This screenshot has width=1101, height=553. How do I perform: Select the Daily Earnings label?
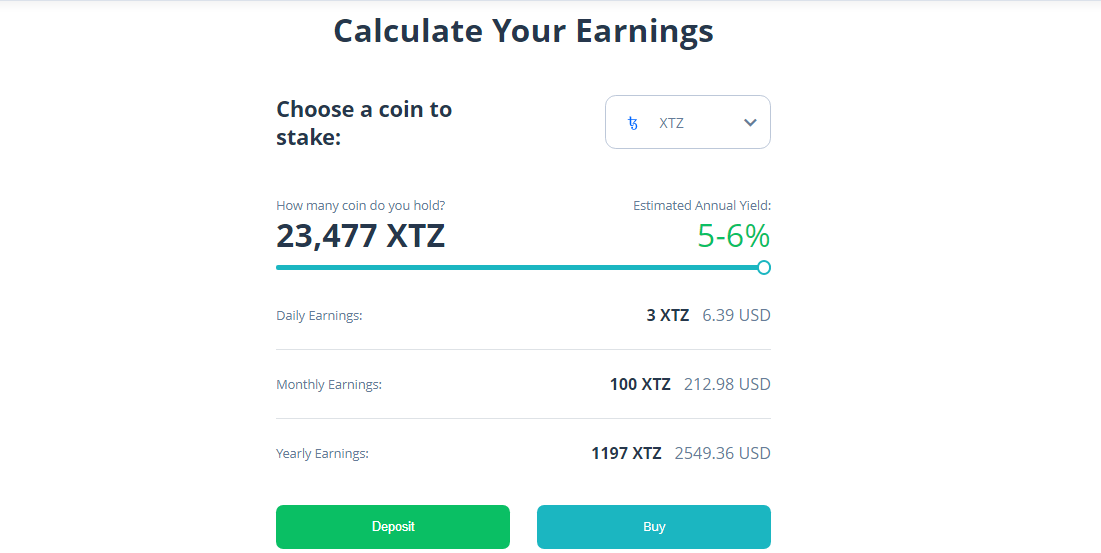pos(319,316)
